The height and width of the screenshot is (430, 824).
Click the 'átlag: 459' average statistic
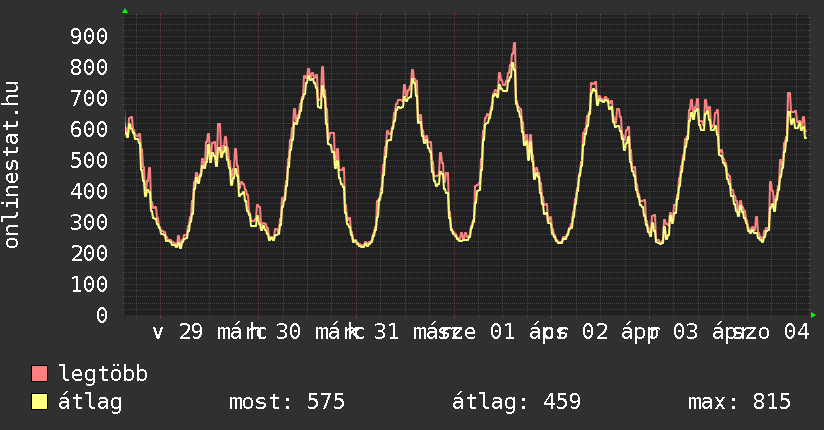pos(516,402)
